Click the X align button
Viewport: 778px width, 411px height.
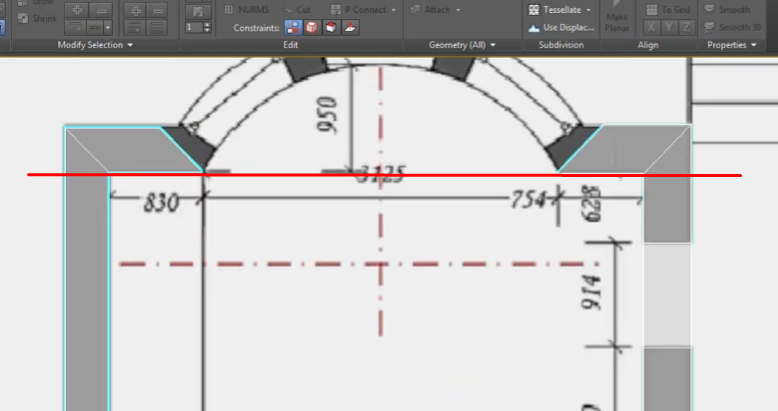pyautogui.click(x=651, y=27)
